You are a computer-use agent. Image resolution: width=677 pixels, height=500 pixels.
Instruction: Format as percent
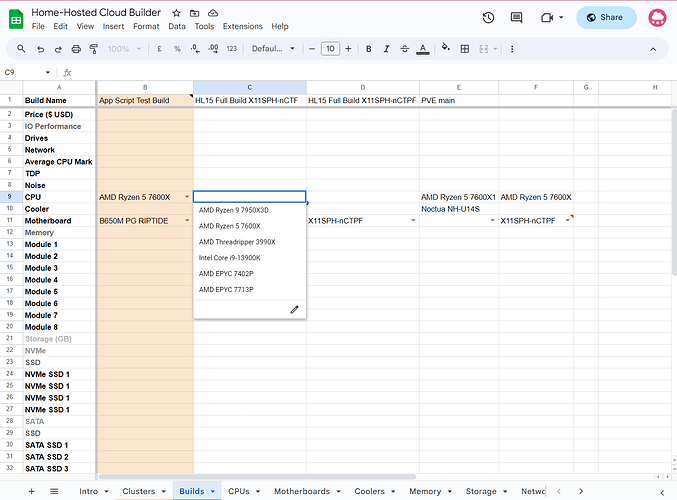177,49
